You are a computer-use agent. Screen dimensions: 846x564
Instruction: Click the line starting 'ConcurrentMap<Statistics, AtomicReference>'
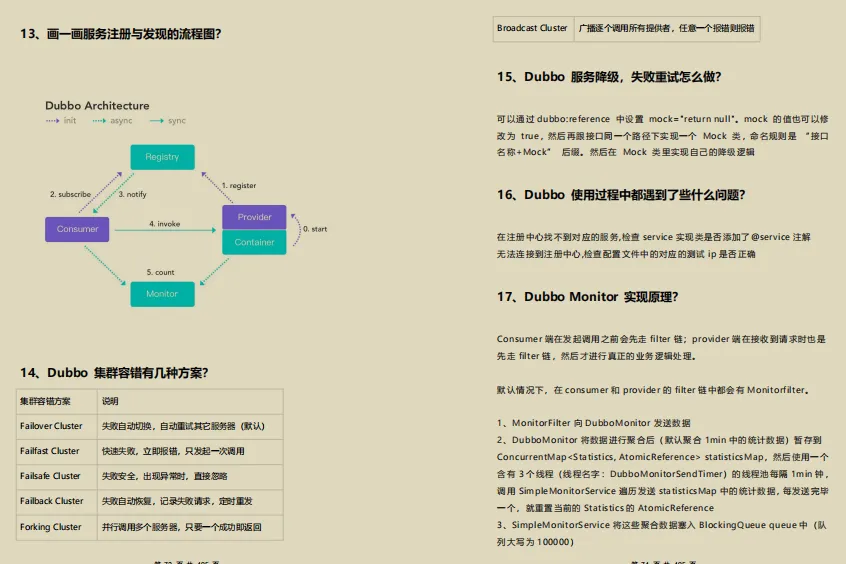663,457
